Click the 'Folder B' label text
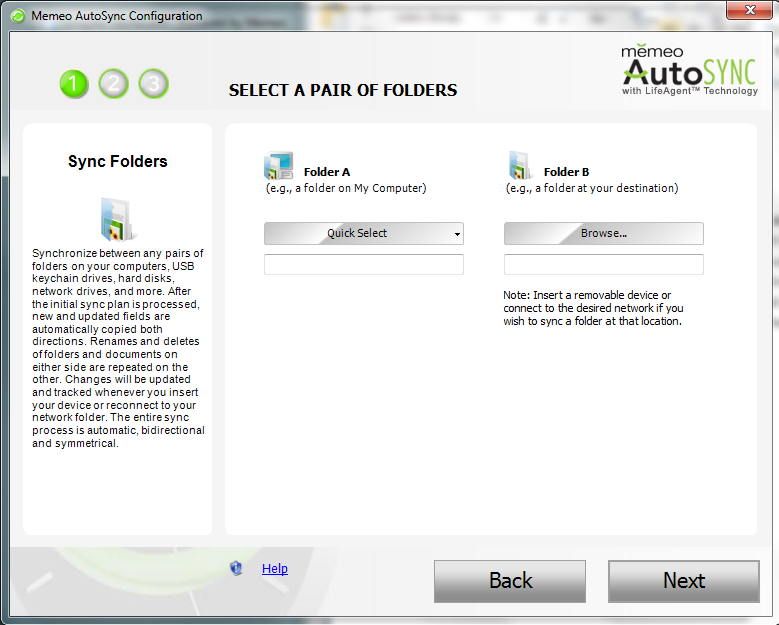Screen dimensions: 779x625 click(566, 172)
